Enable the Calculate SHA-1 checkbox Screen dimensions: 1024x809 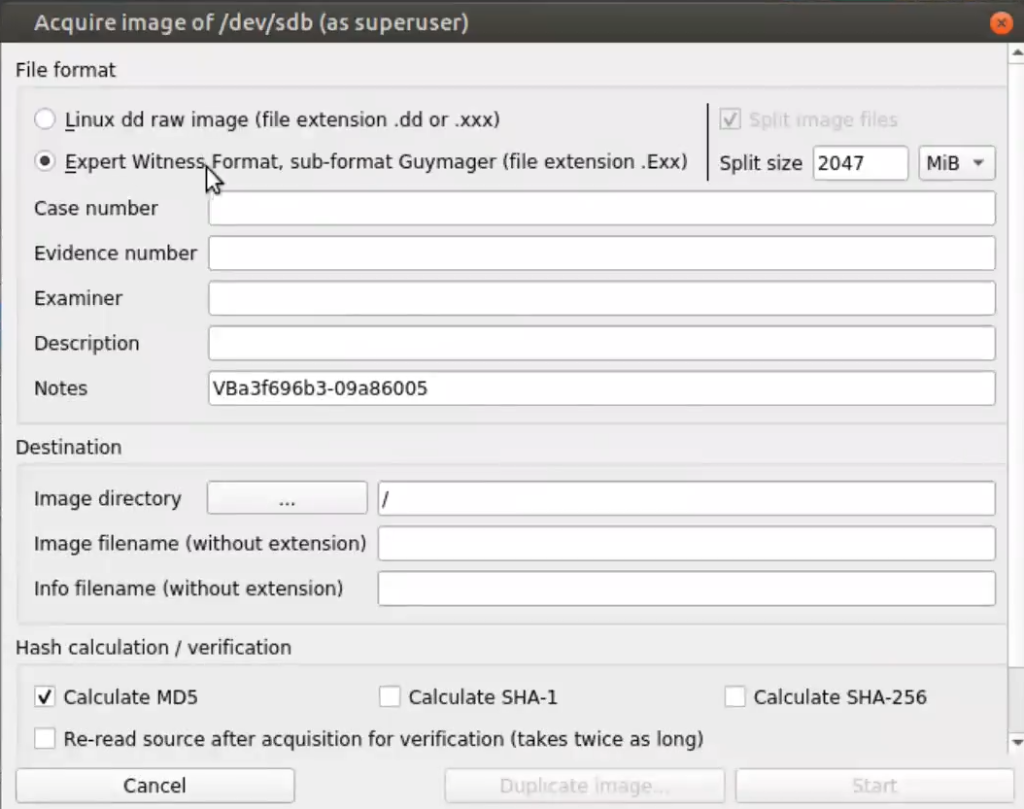390,697
